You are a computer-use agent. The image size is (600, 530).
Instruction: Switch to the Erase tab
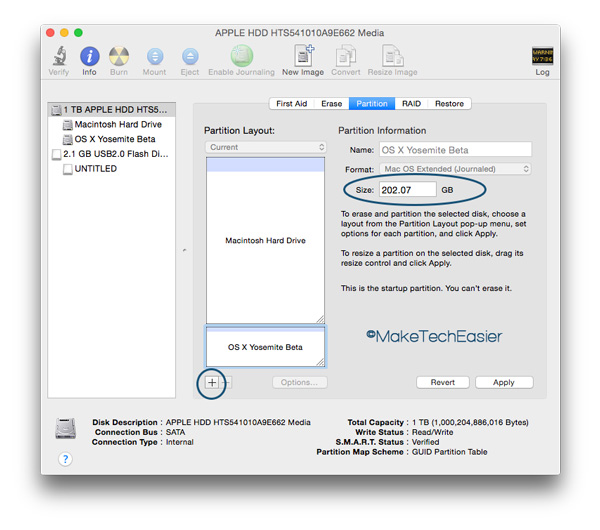pyautogui.click(x=331, y=104)
